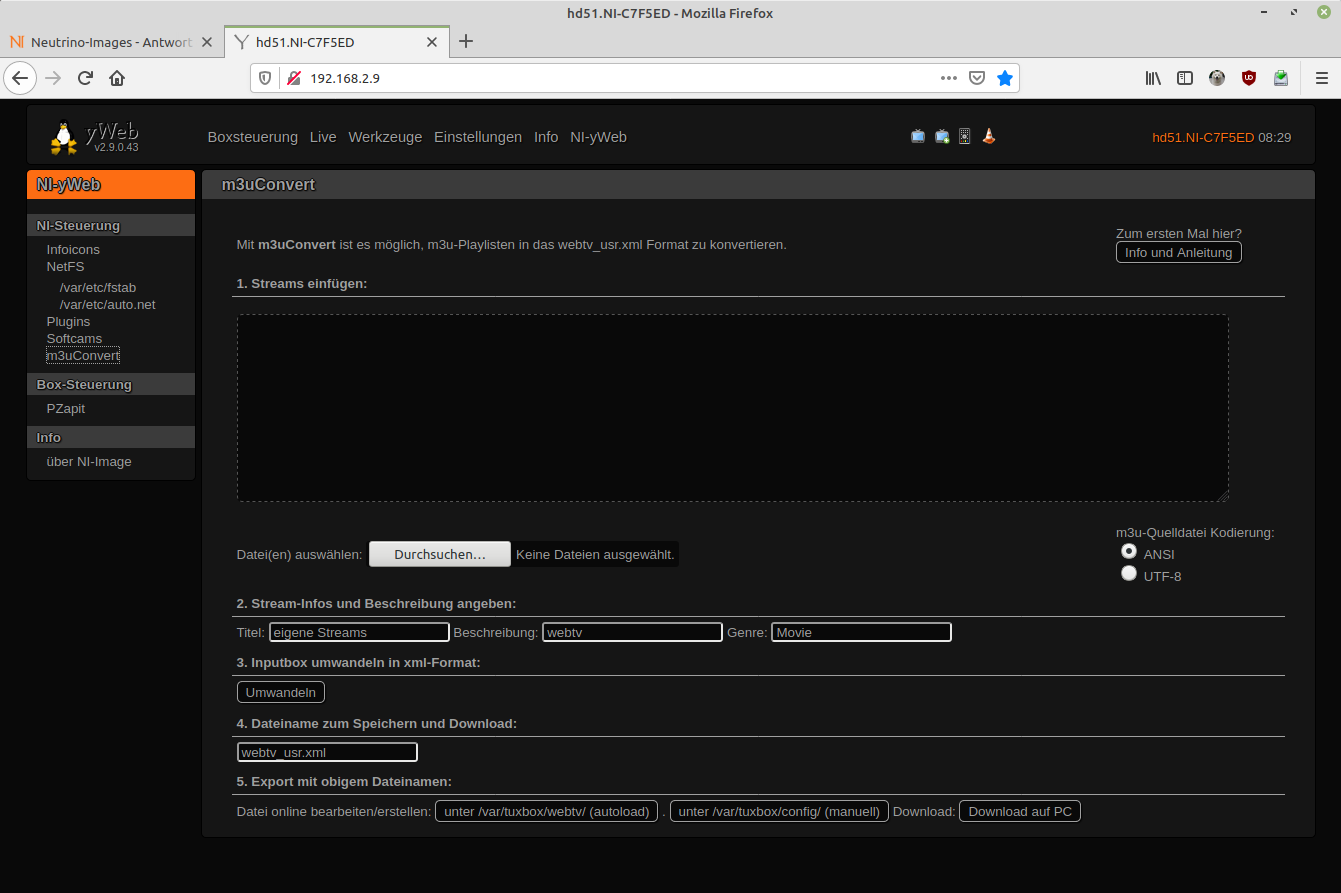Click the Download auf PC button
Viewport: 1341px width, 893px height.
tap(1019, 812)
